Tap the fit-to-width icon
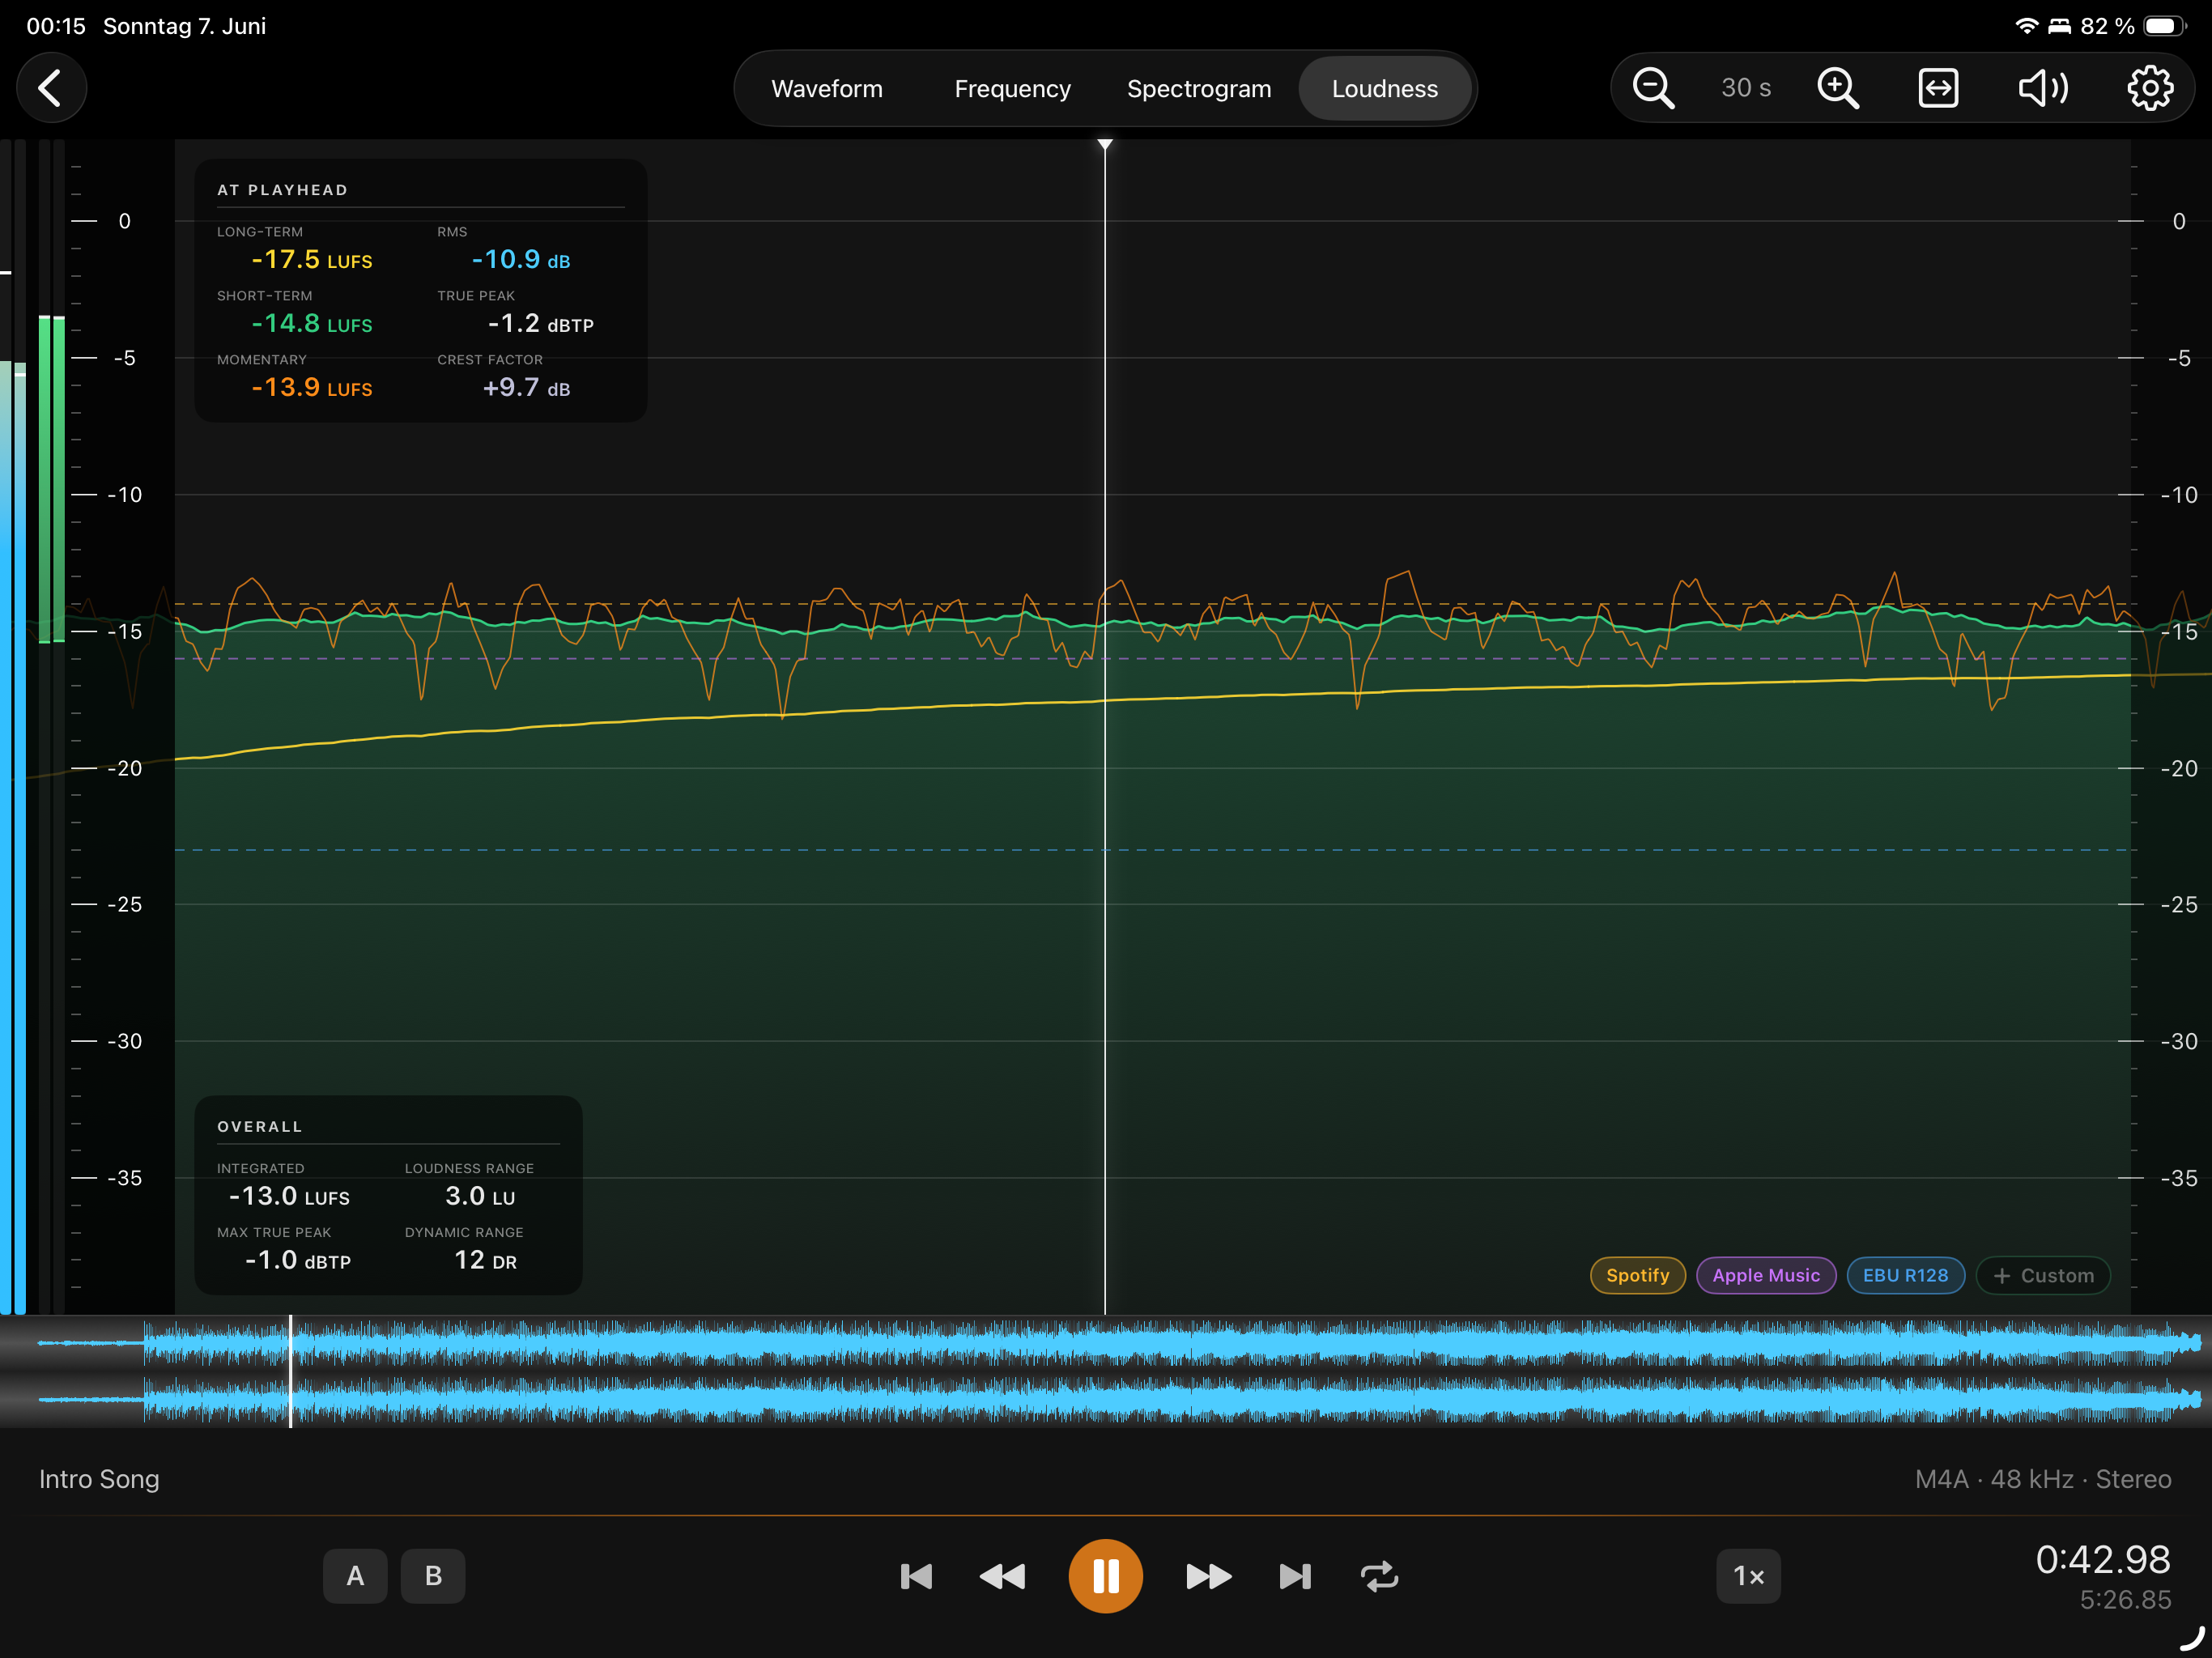This screenshot has width=2212, height=1658. click(1938, 88)
